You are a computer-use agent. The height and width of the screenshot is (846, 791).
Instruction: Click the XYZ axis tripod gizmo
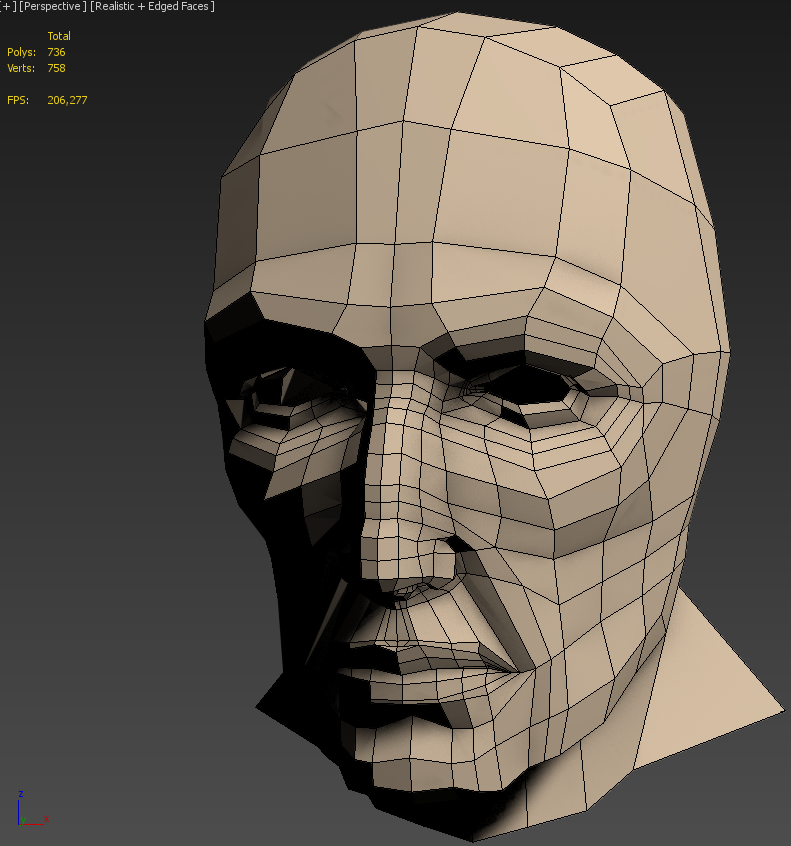coord(32,808)
